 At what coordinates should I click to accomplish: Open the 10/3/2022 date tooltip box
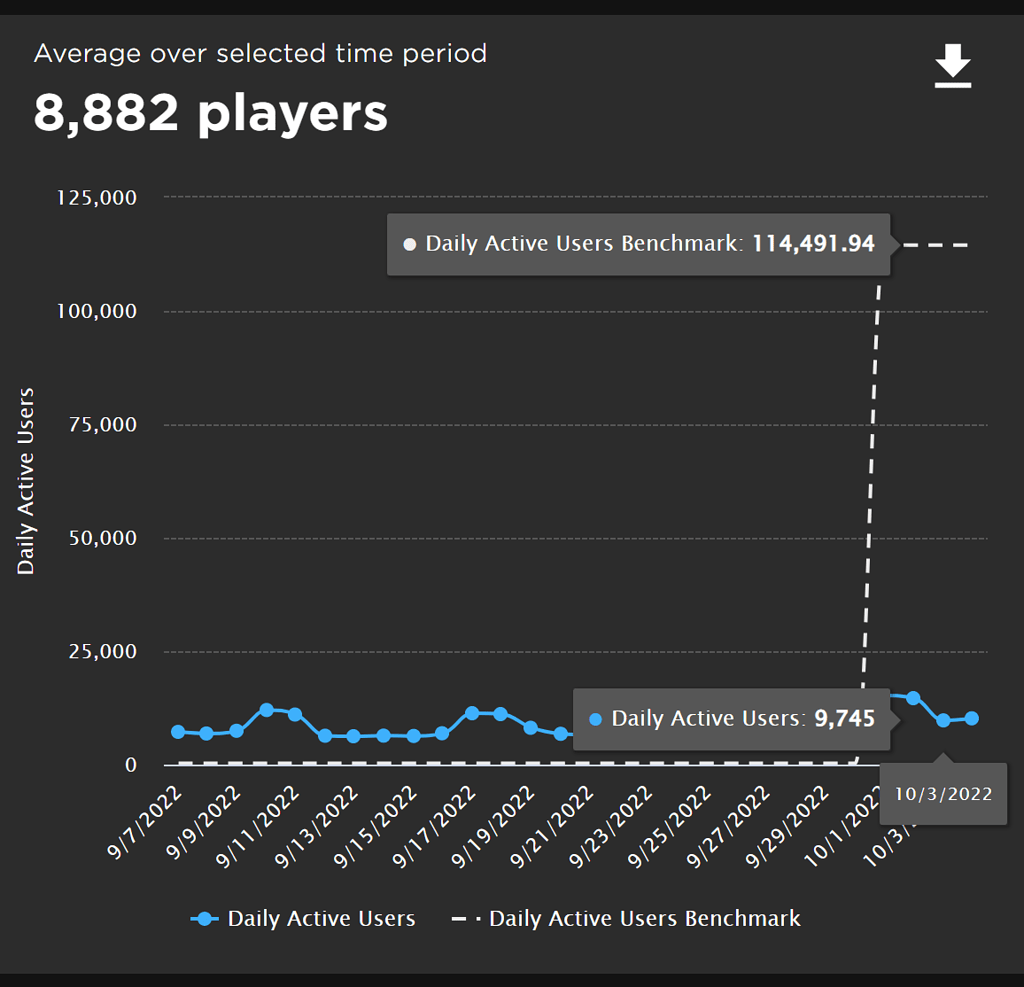941,793
